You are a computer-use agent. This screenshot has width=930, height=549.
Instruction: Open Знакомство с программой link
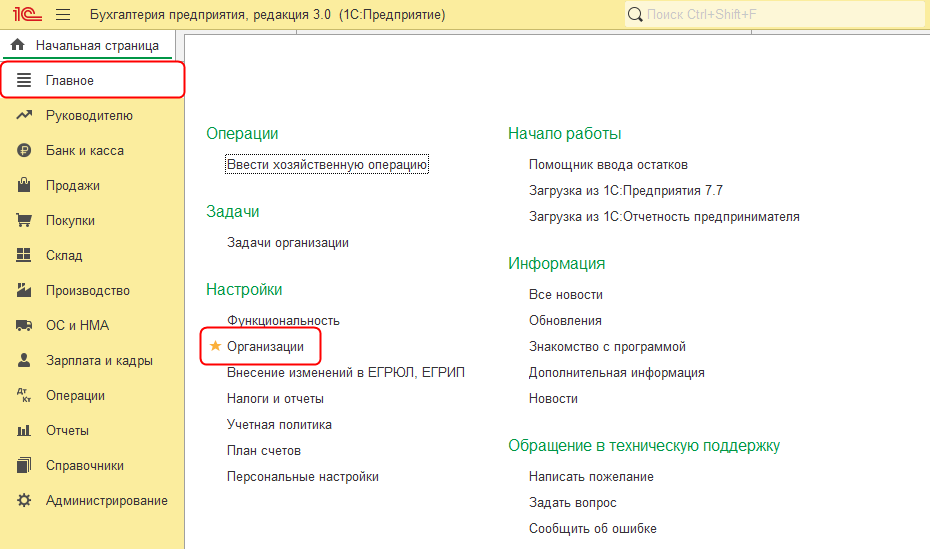(x=607, y=346)
